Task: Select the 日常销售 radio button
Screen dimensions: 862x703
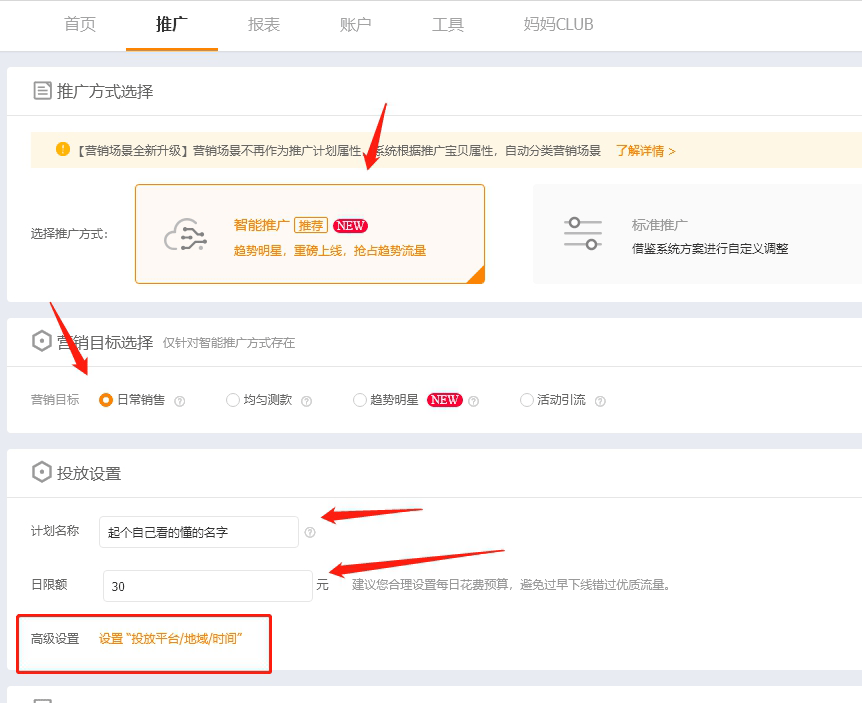Action: (106, 400)
